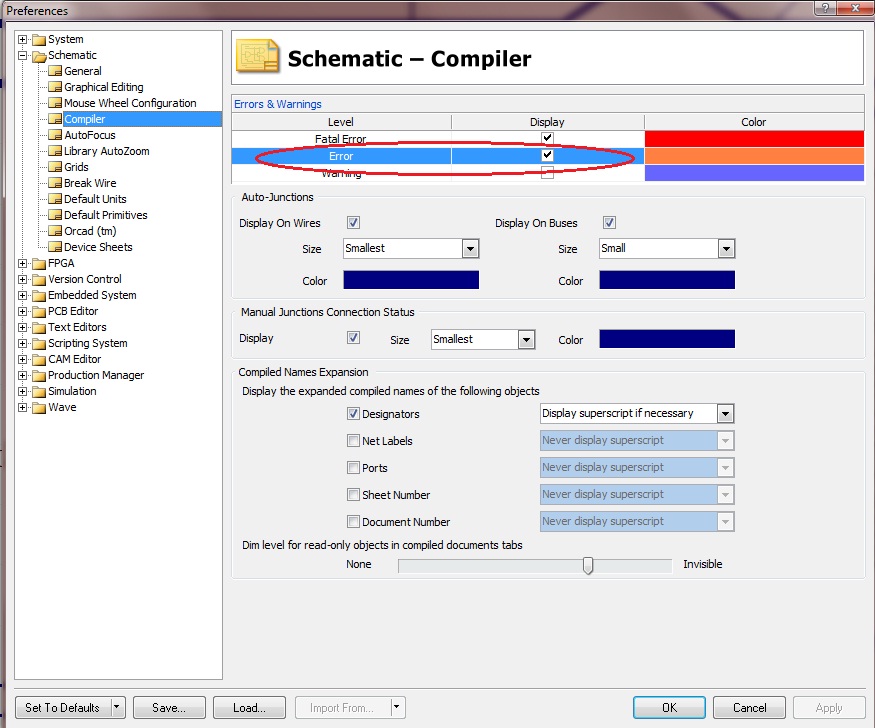The height and width of the screenshot is (728, 875).
Task: Click the Device Sheets page icon
Action: (x=55, y=247)
